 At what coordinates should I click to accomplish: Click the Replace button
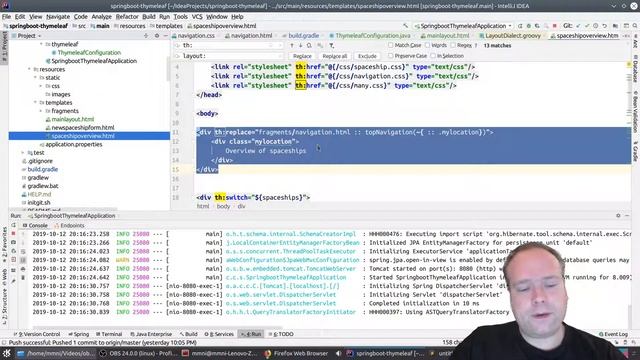[x=302, y=56]
